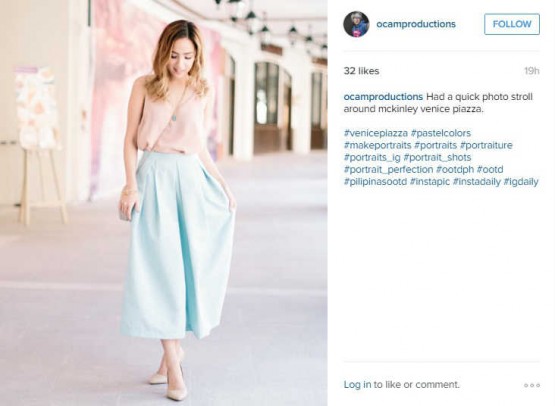Open the #venicepiazza hashtag
Viewport: 555px width, 406px height.
pos(376,133)
